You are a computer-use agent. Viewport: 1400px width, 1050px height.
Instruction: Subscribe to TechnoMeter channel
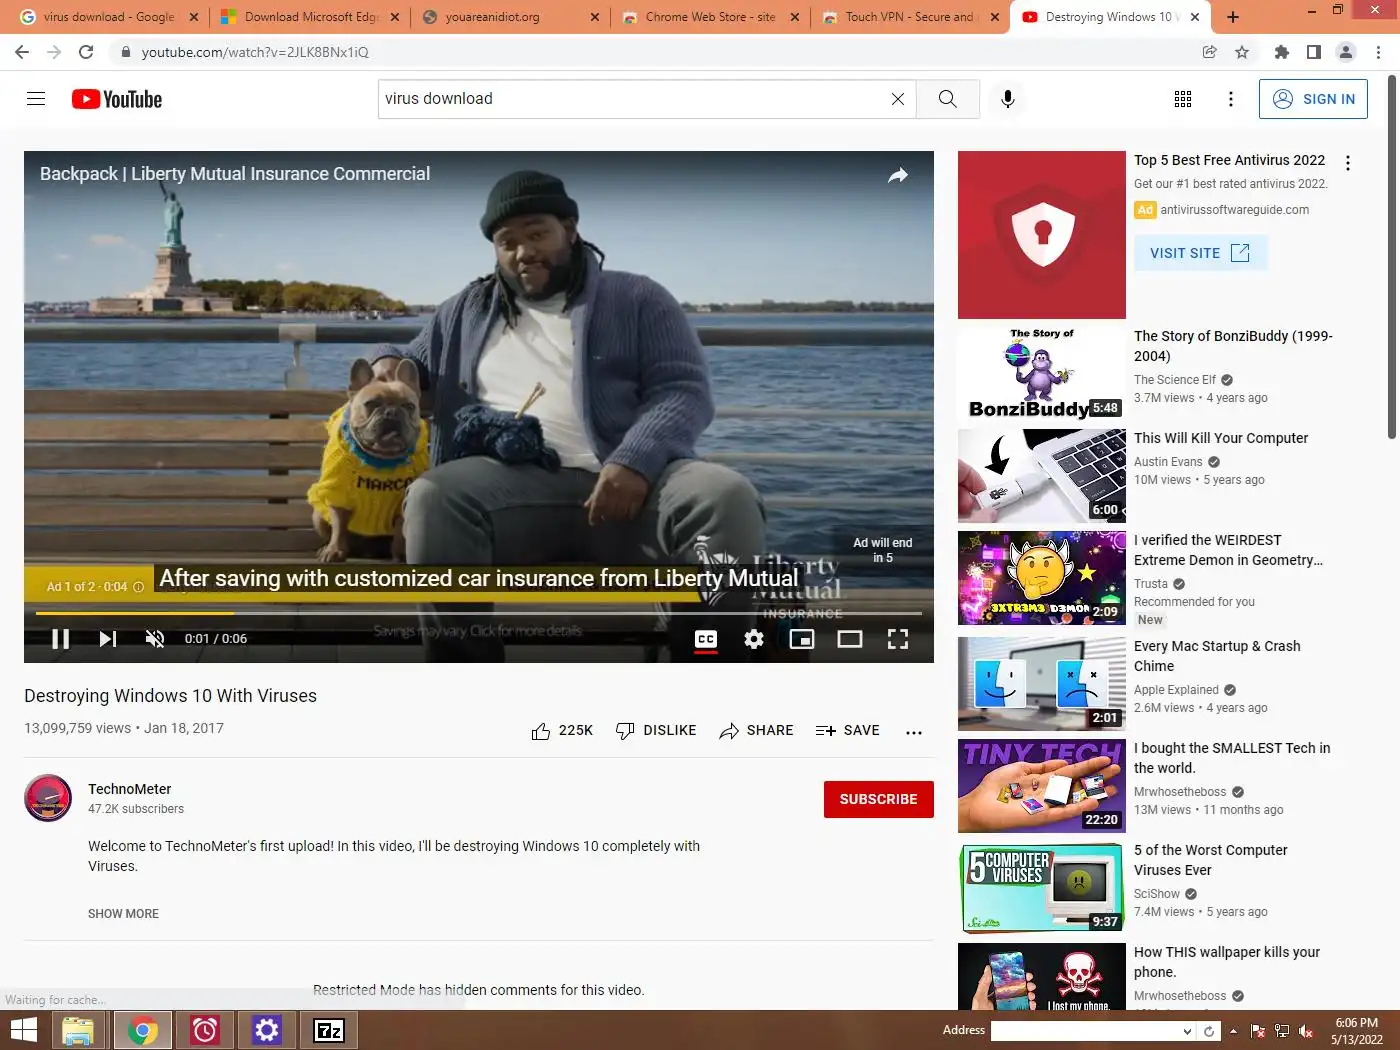point(879,799)
